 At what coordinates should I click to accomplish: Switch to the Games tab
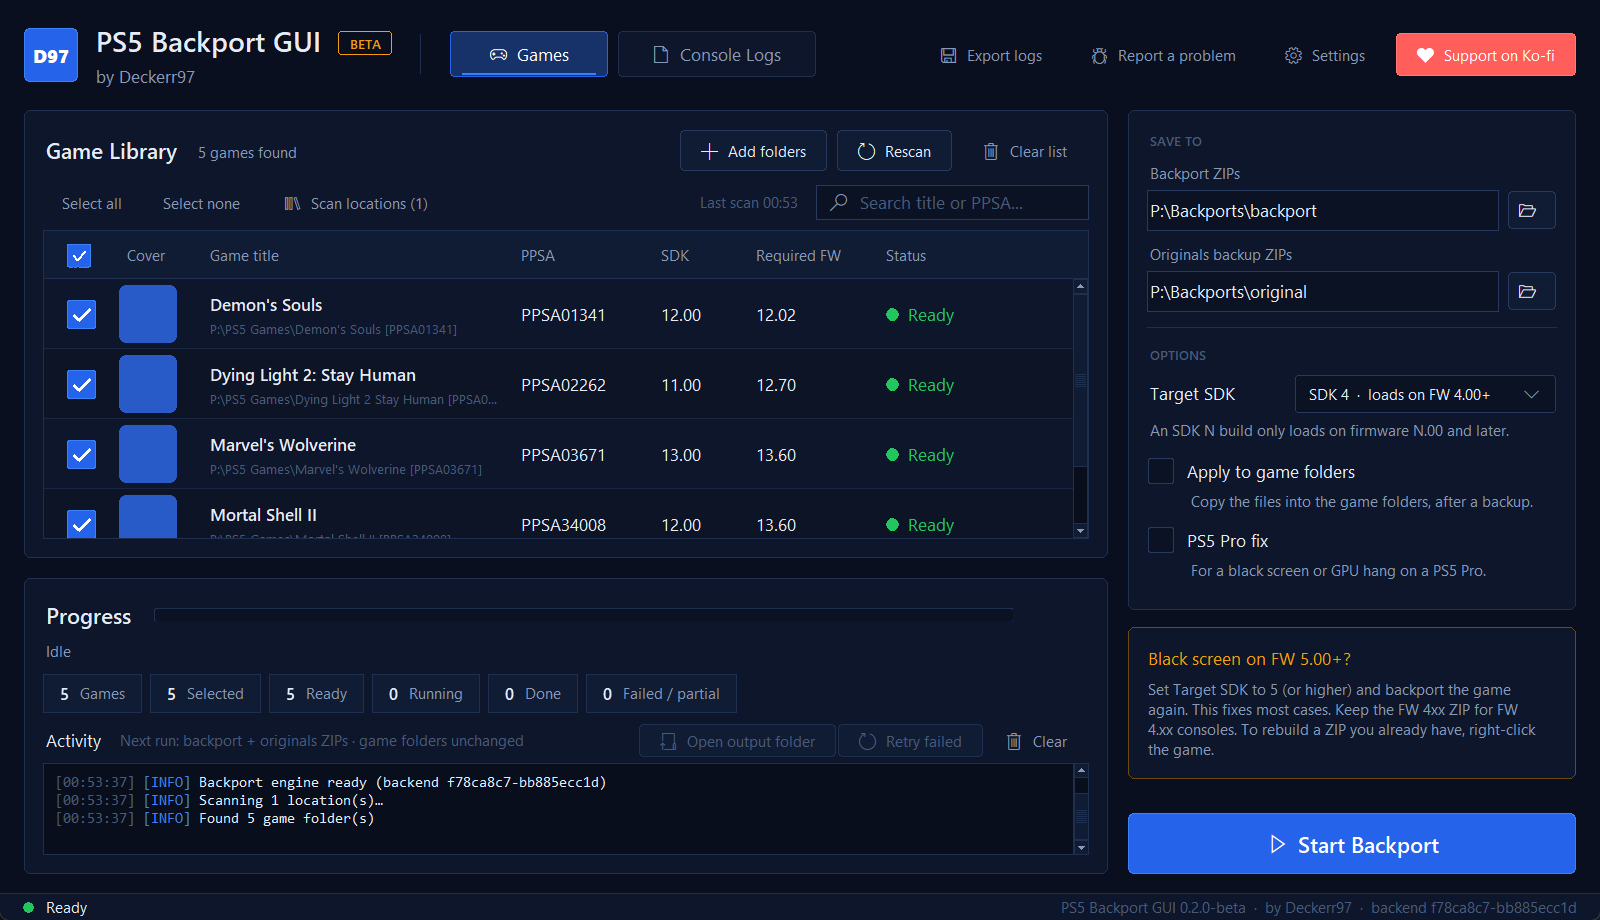tap(529, 54)
